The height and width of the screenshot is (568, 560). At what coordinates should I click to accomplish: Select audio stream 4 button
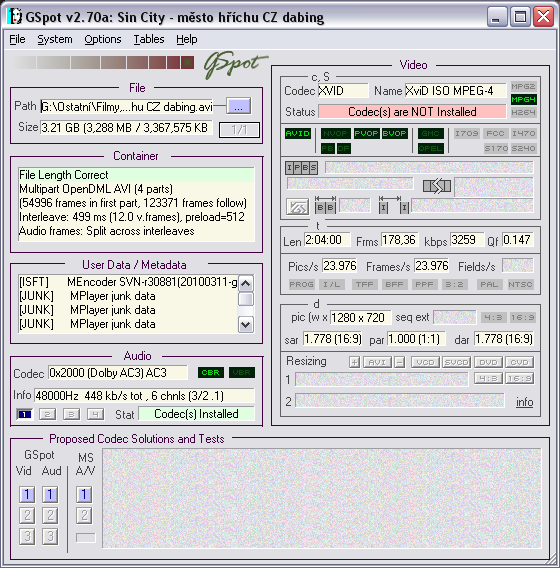[95, 414]
